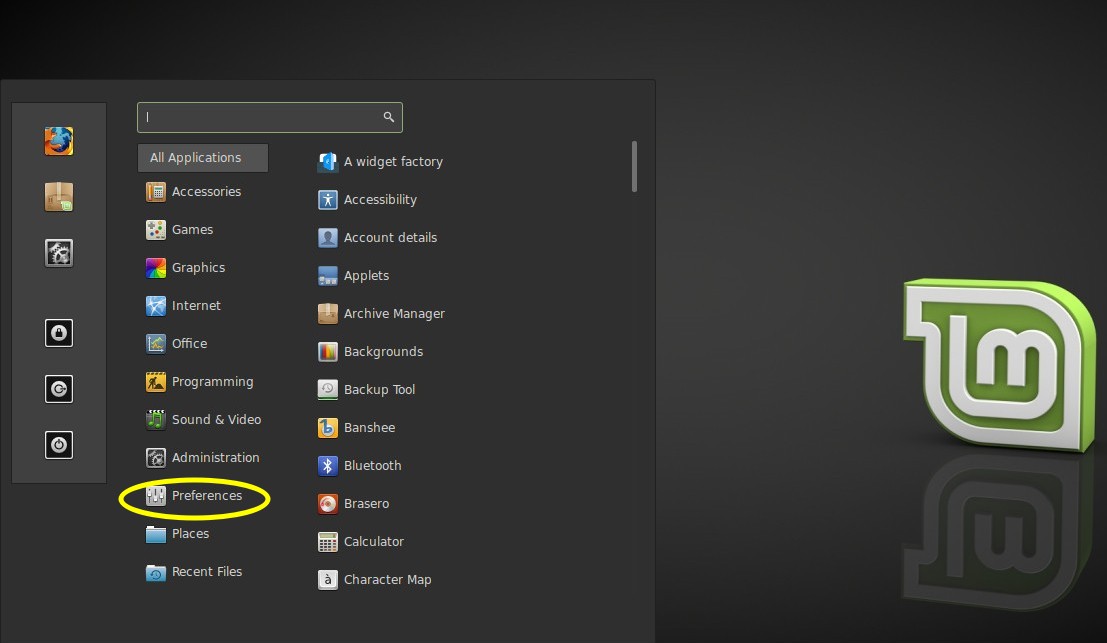Click the Quit power icon

point(59,445)
